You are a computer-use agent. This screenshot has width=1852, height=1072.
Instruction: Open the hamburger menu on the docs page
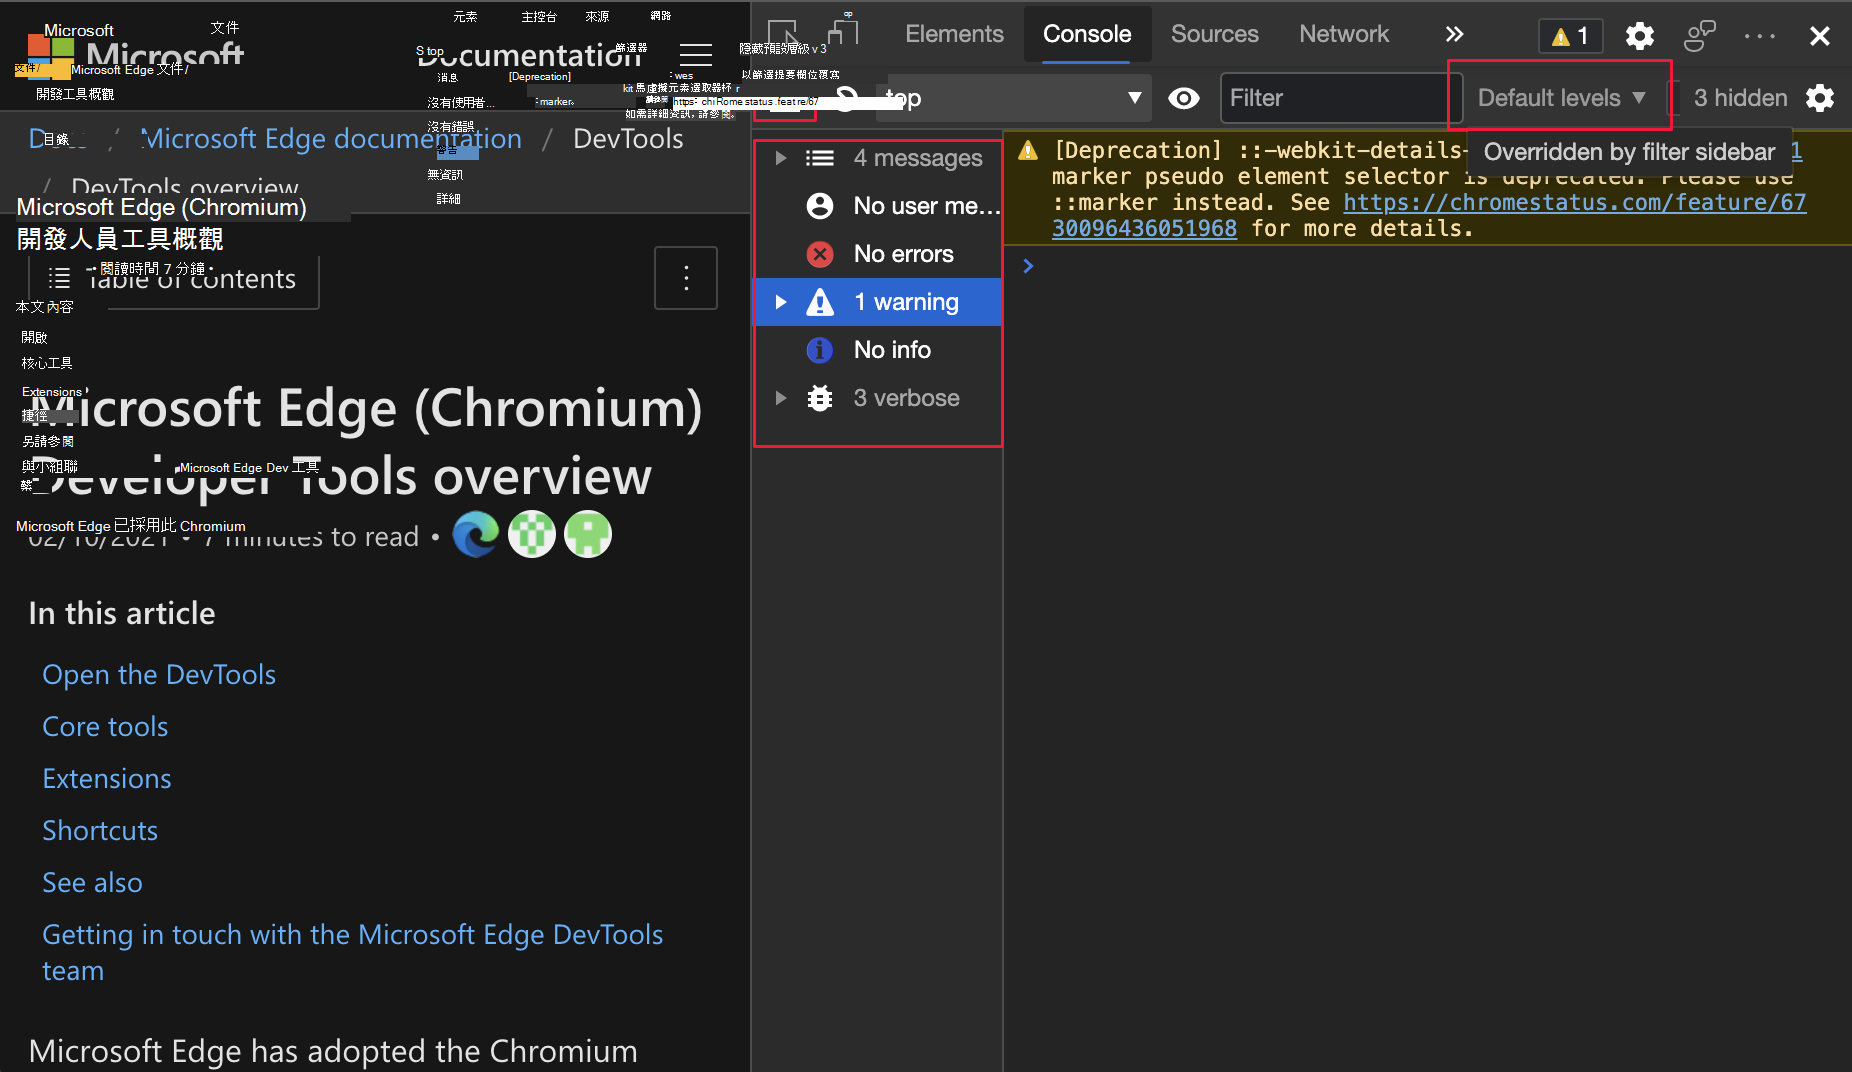[x=696, y=54]
